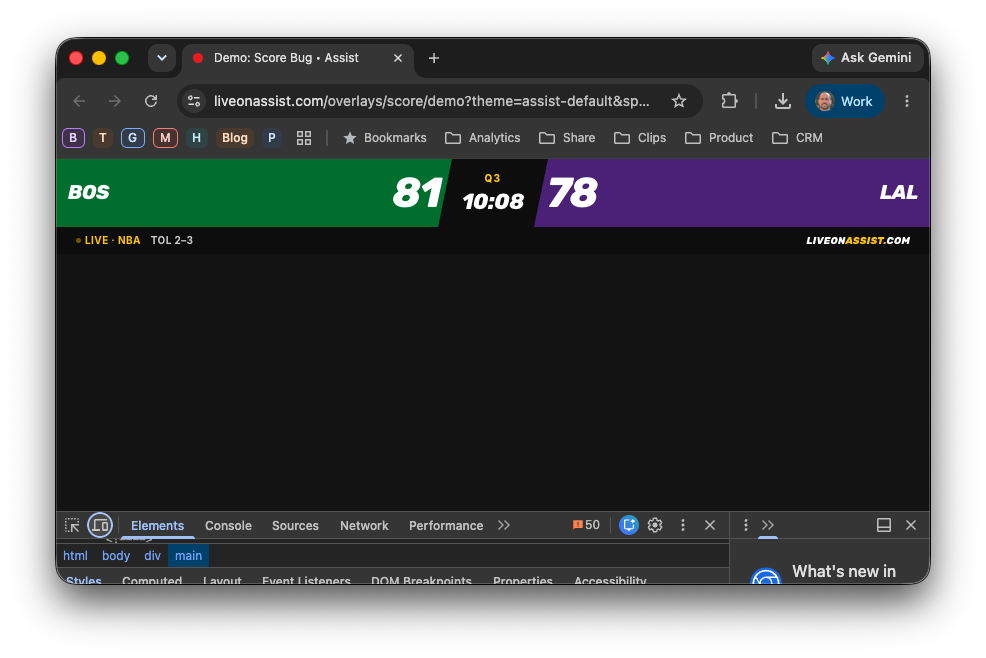The image size is (986, 658).
Task: Close the DevTools panel
Action: click(x=710, y=525)
